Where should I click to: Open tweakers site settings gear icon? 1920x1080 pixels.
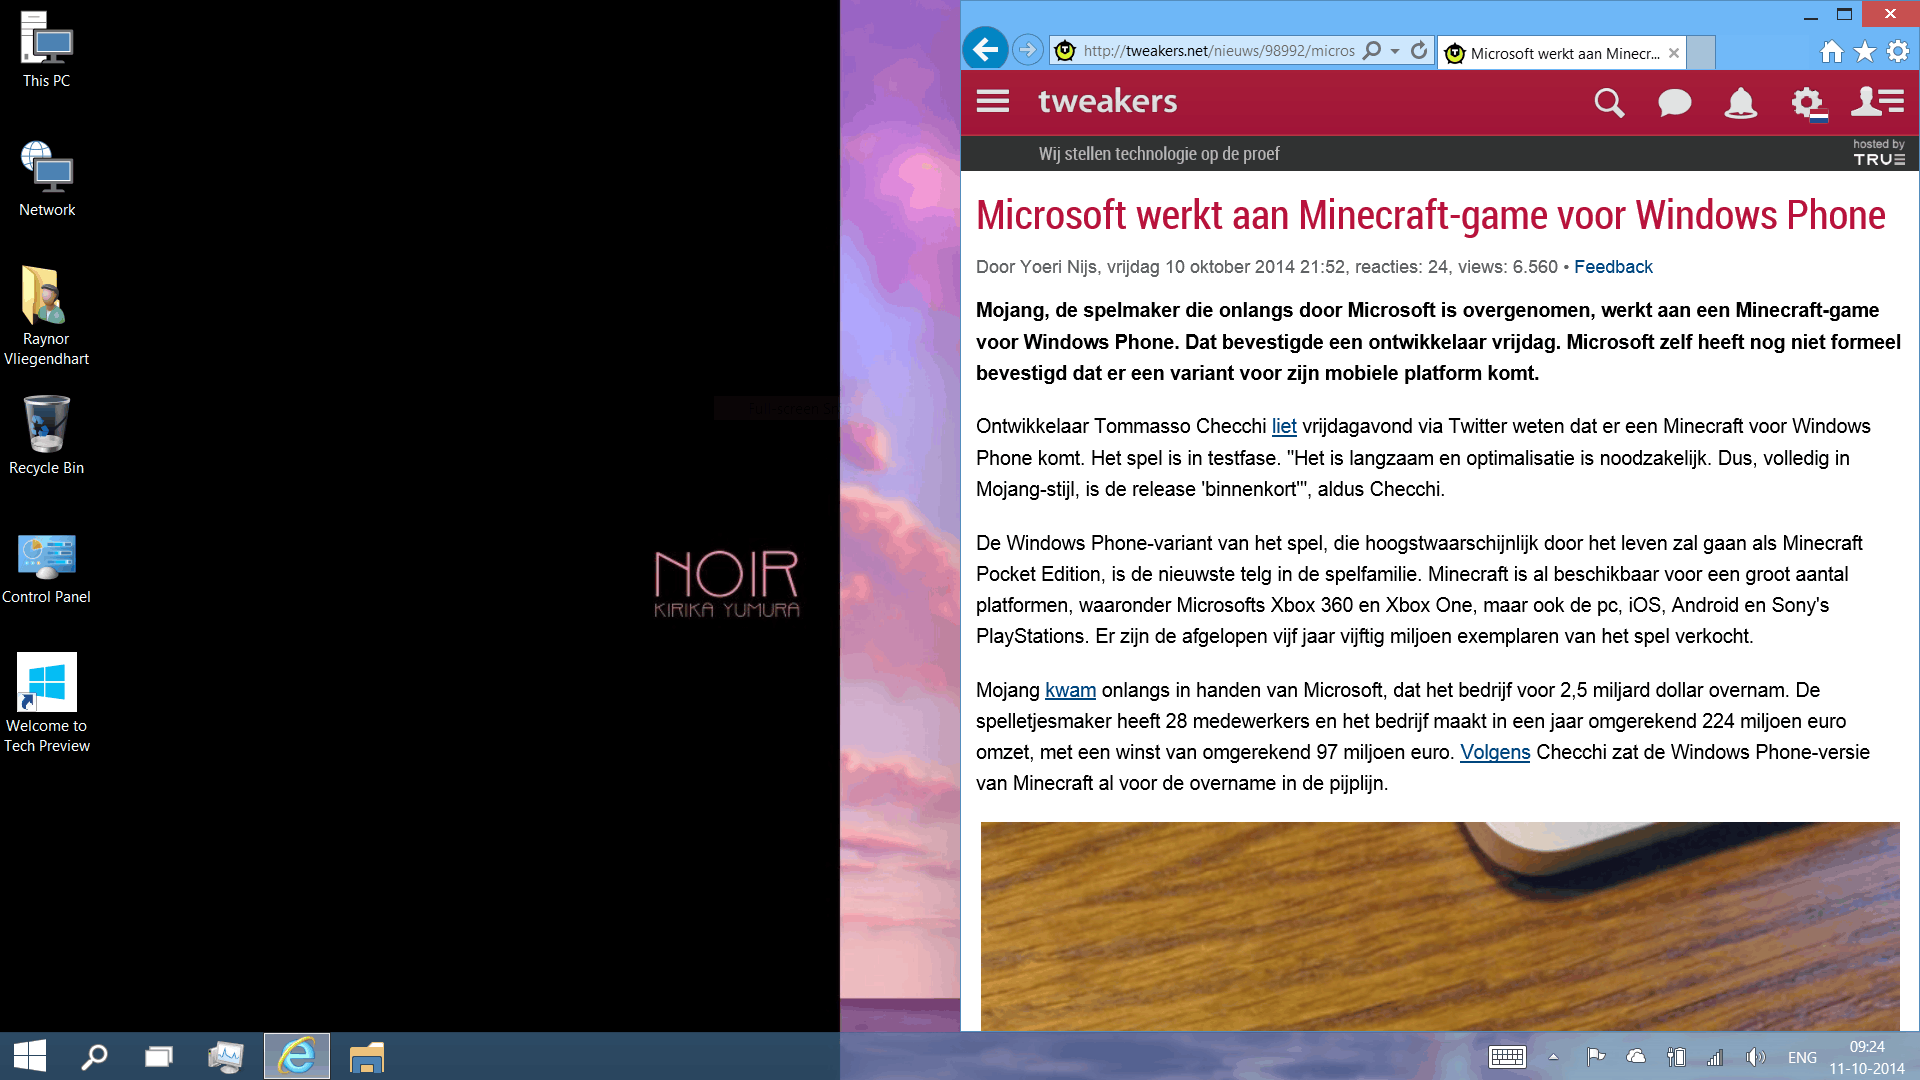click(1807, 102)
